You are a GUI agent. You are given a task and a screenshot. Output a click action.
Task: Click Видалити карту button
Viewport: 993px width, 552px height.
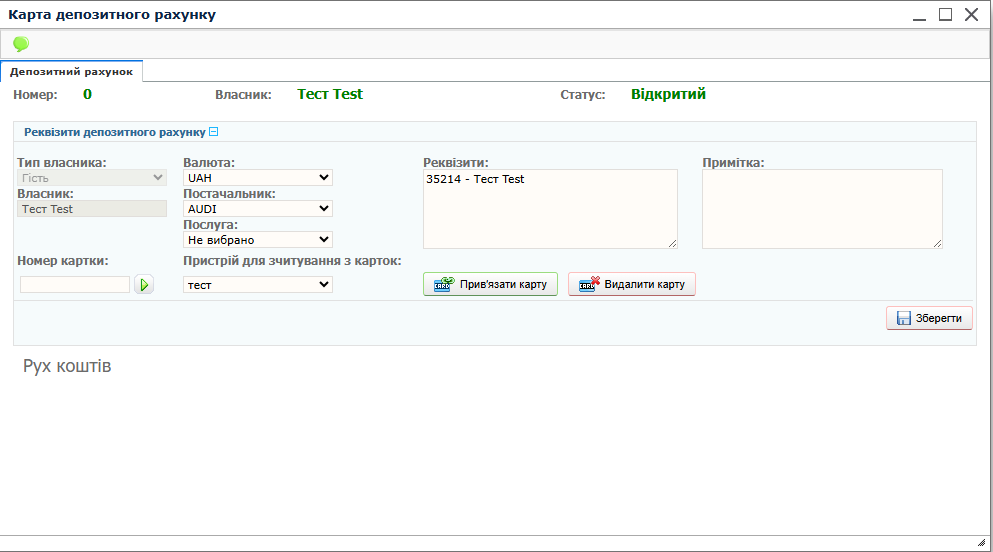tap(631, 284)
